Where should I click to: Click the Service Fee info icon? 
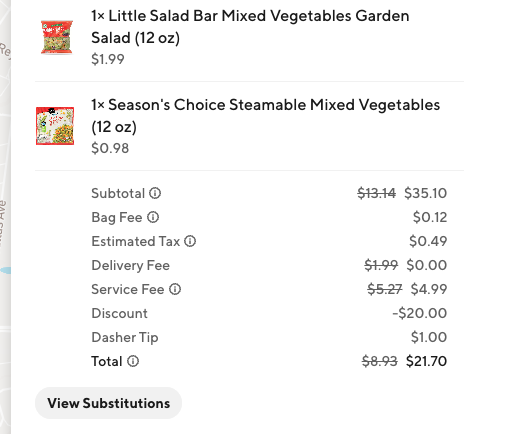[x=175, y=289]
